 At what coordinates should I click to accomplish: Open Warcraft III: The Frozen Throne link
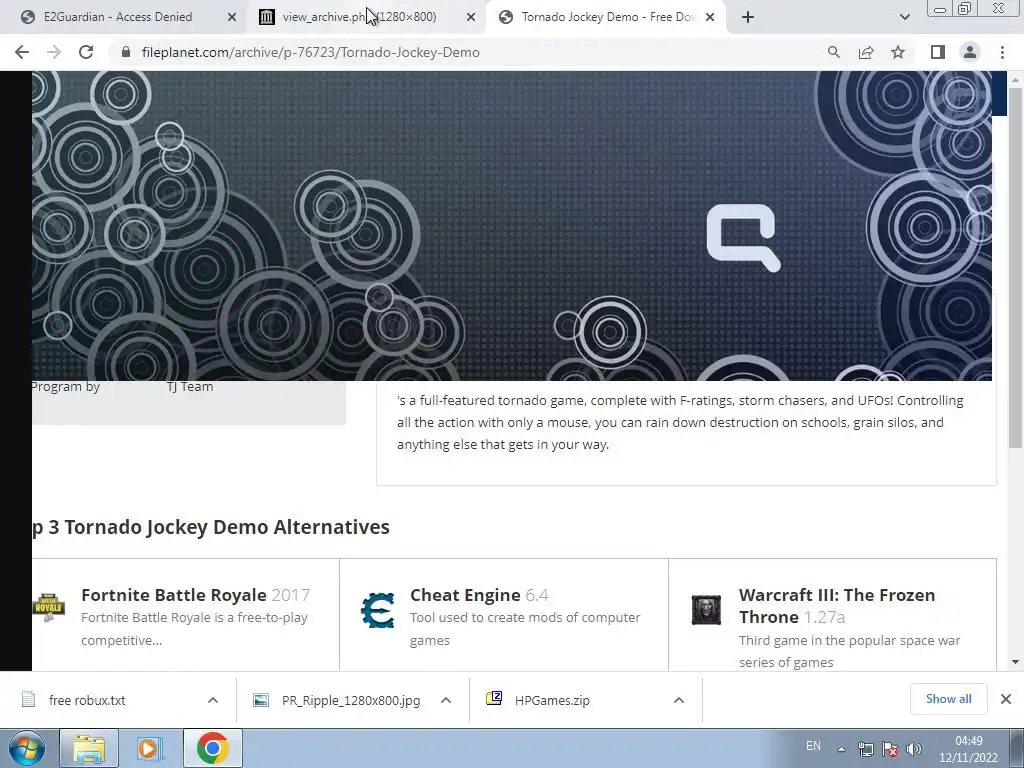tap(837, 606)
